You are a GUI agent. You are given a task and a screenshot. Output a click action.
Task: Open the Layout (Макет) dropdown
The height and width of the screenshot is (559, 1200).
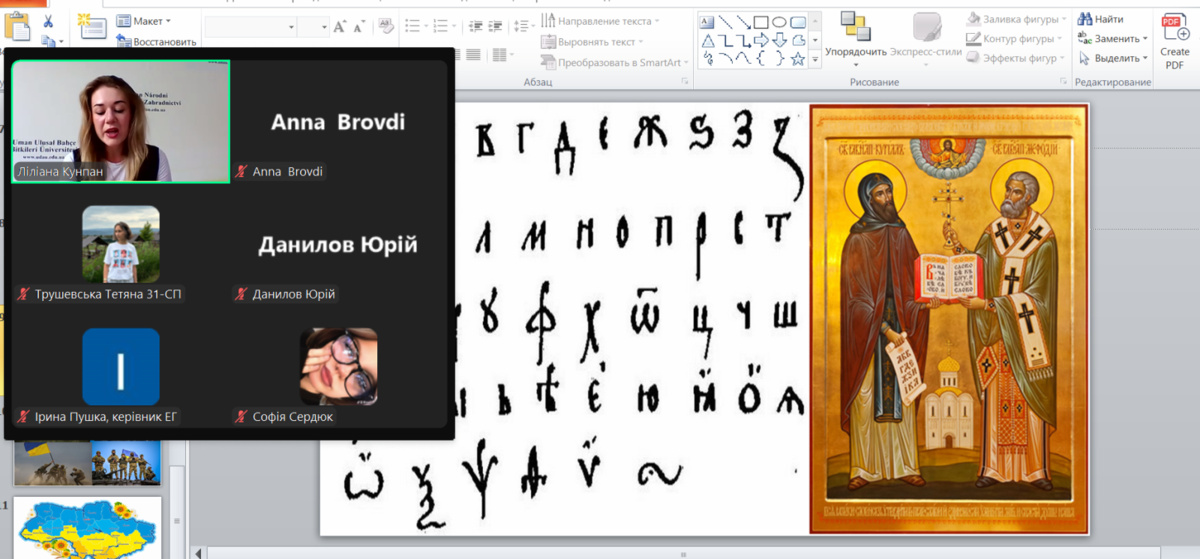pos(143,21)
